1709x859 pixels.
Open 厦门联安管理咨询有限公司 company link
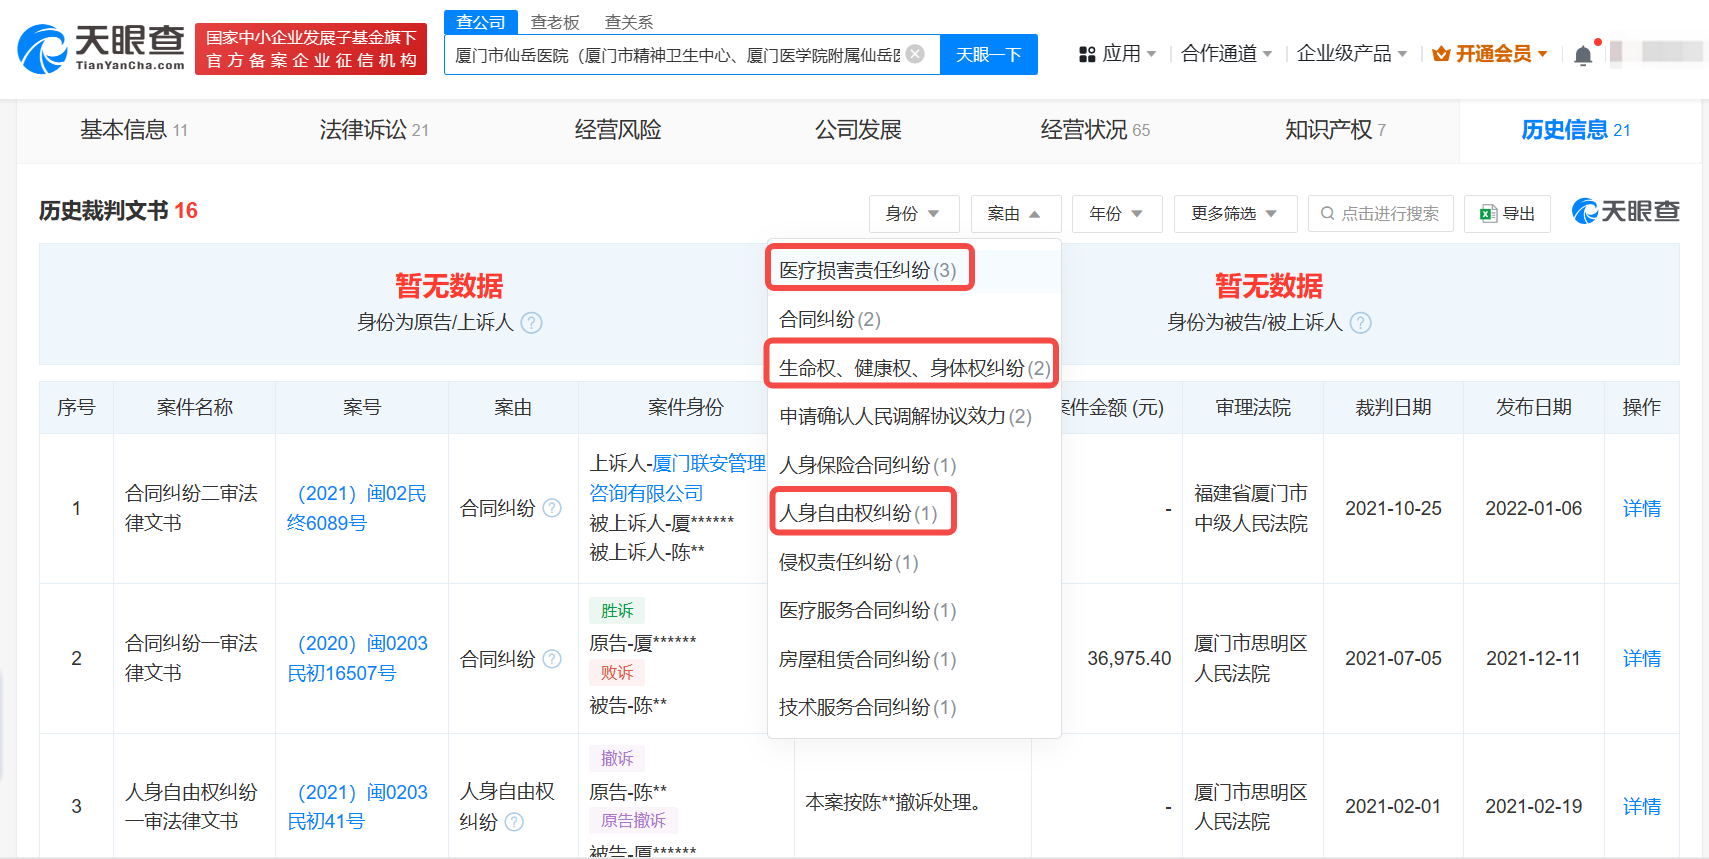coord(678,478)
